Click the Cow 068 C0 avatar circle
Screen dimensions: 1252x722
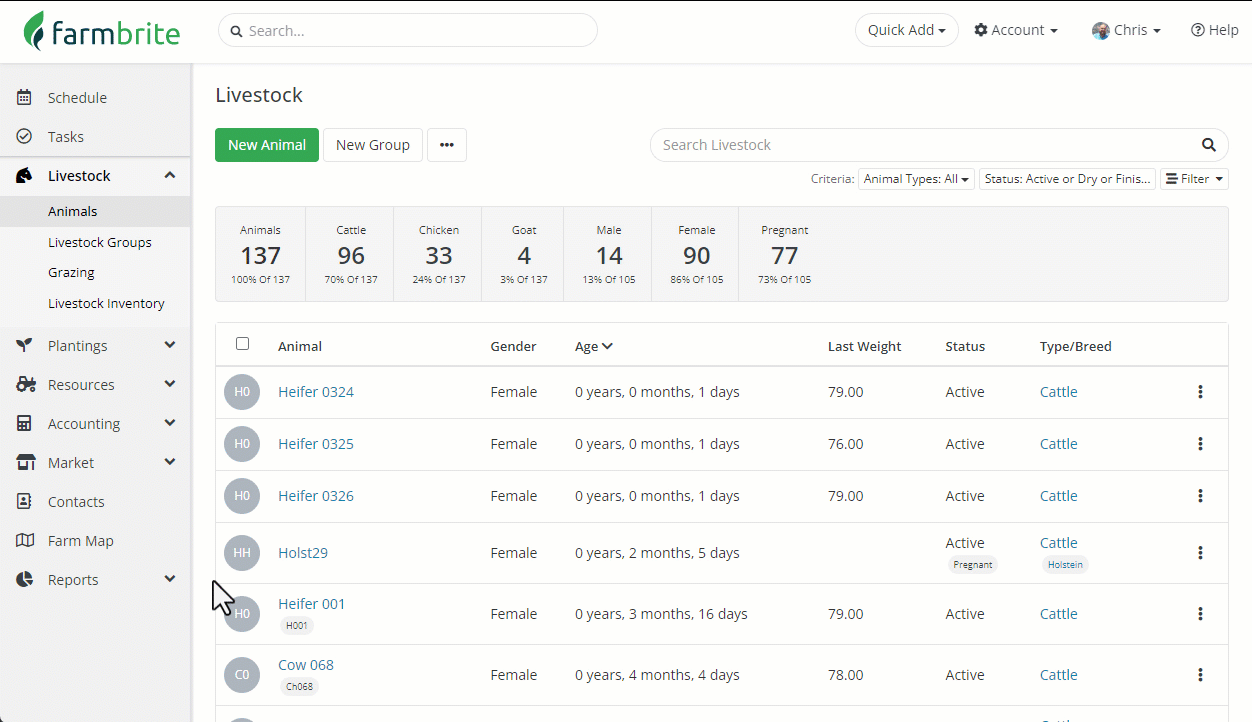tap(242, 675)
